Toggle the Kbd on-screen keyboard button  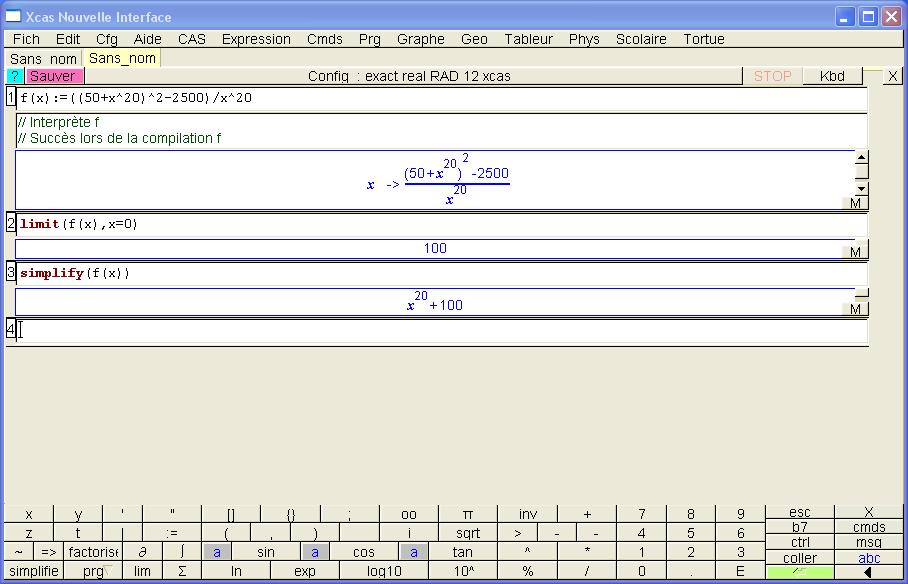[x=831, y=76]
